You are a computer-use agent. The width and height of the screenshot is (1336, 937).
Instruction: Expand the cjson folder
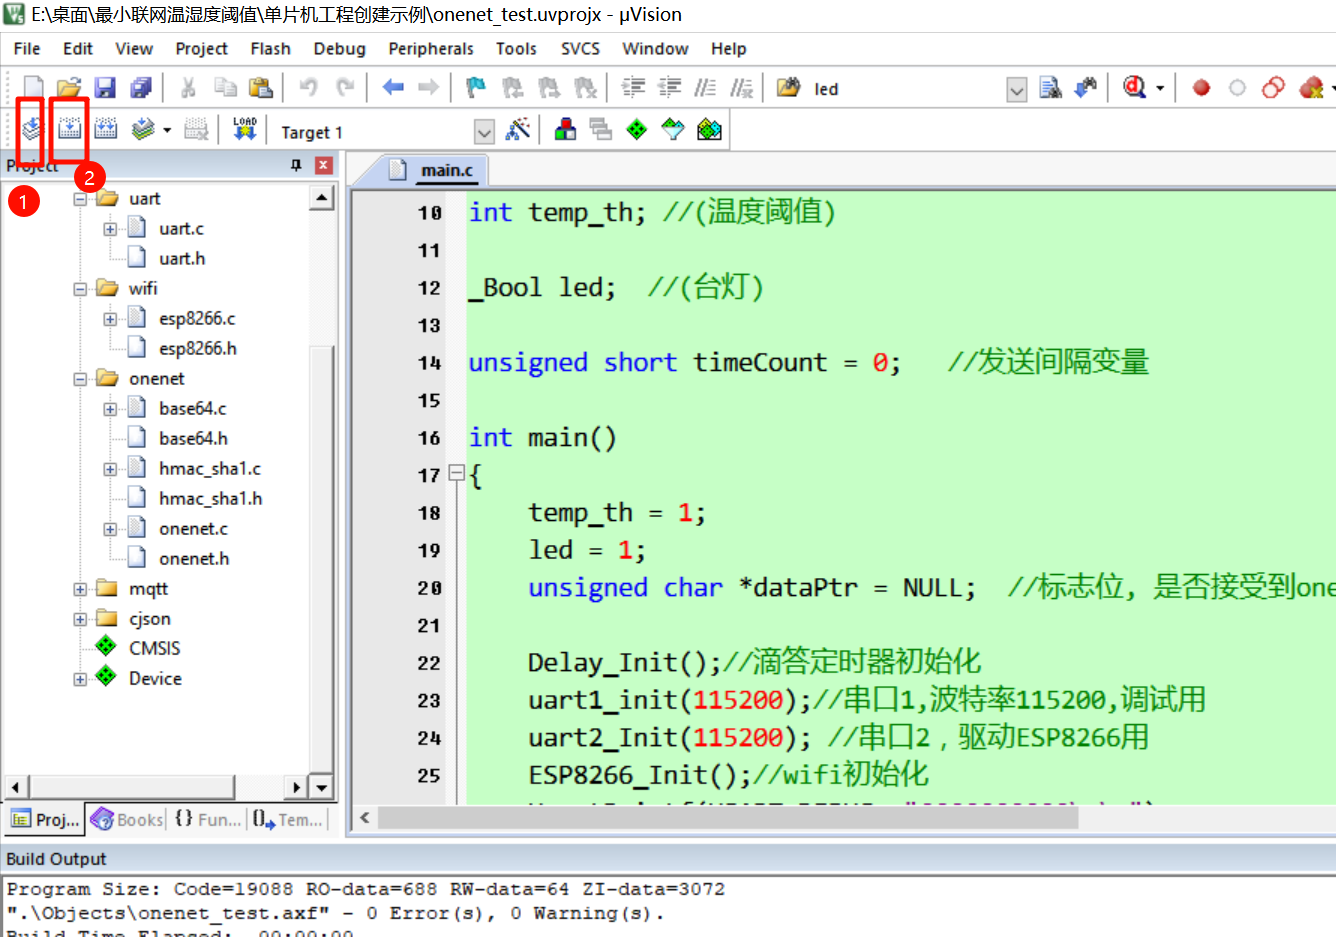(x=80, y=619)
